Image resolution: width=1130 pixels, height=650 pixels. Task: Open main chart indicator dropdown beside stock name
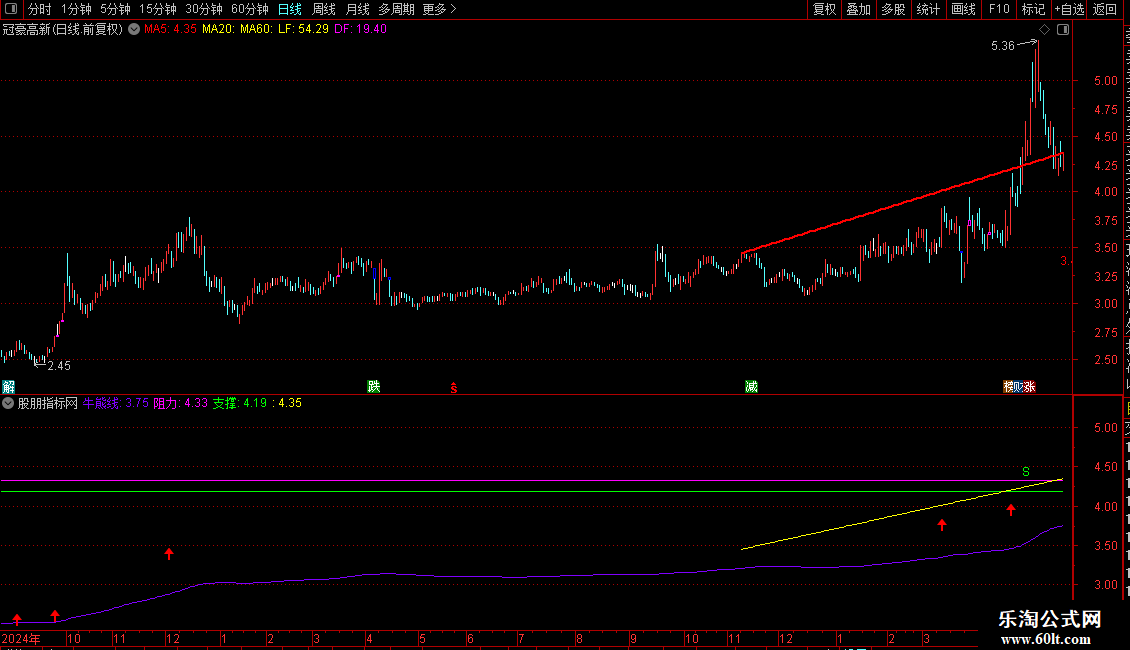click(134, 30)
